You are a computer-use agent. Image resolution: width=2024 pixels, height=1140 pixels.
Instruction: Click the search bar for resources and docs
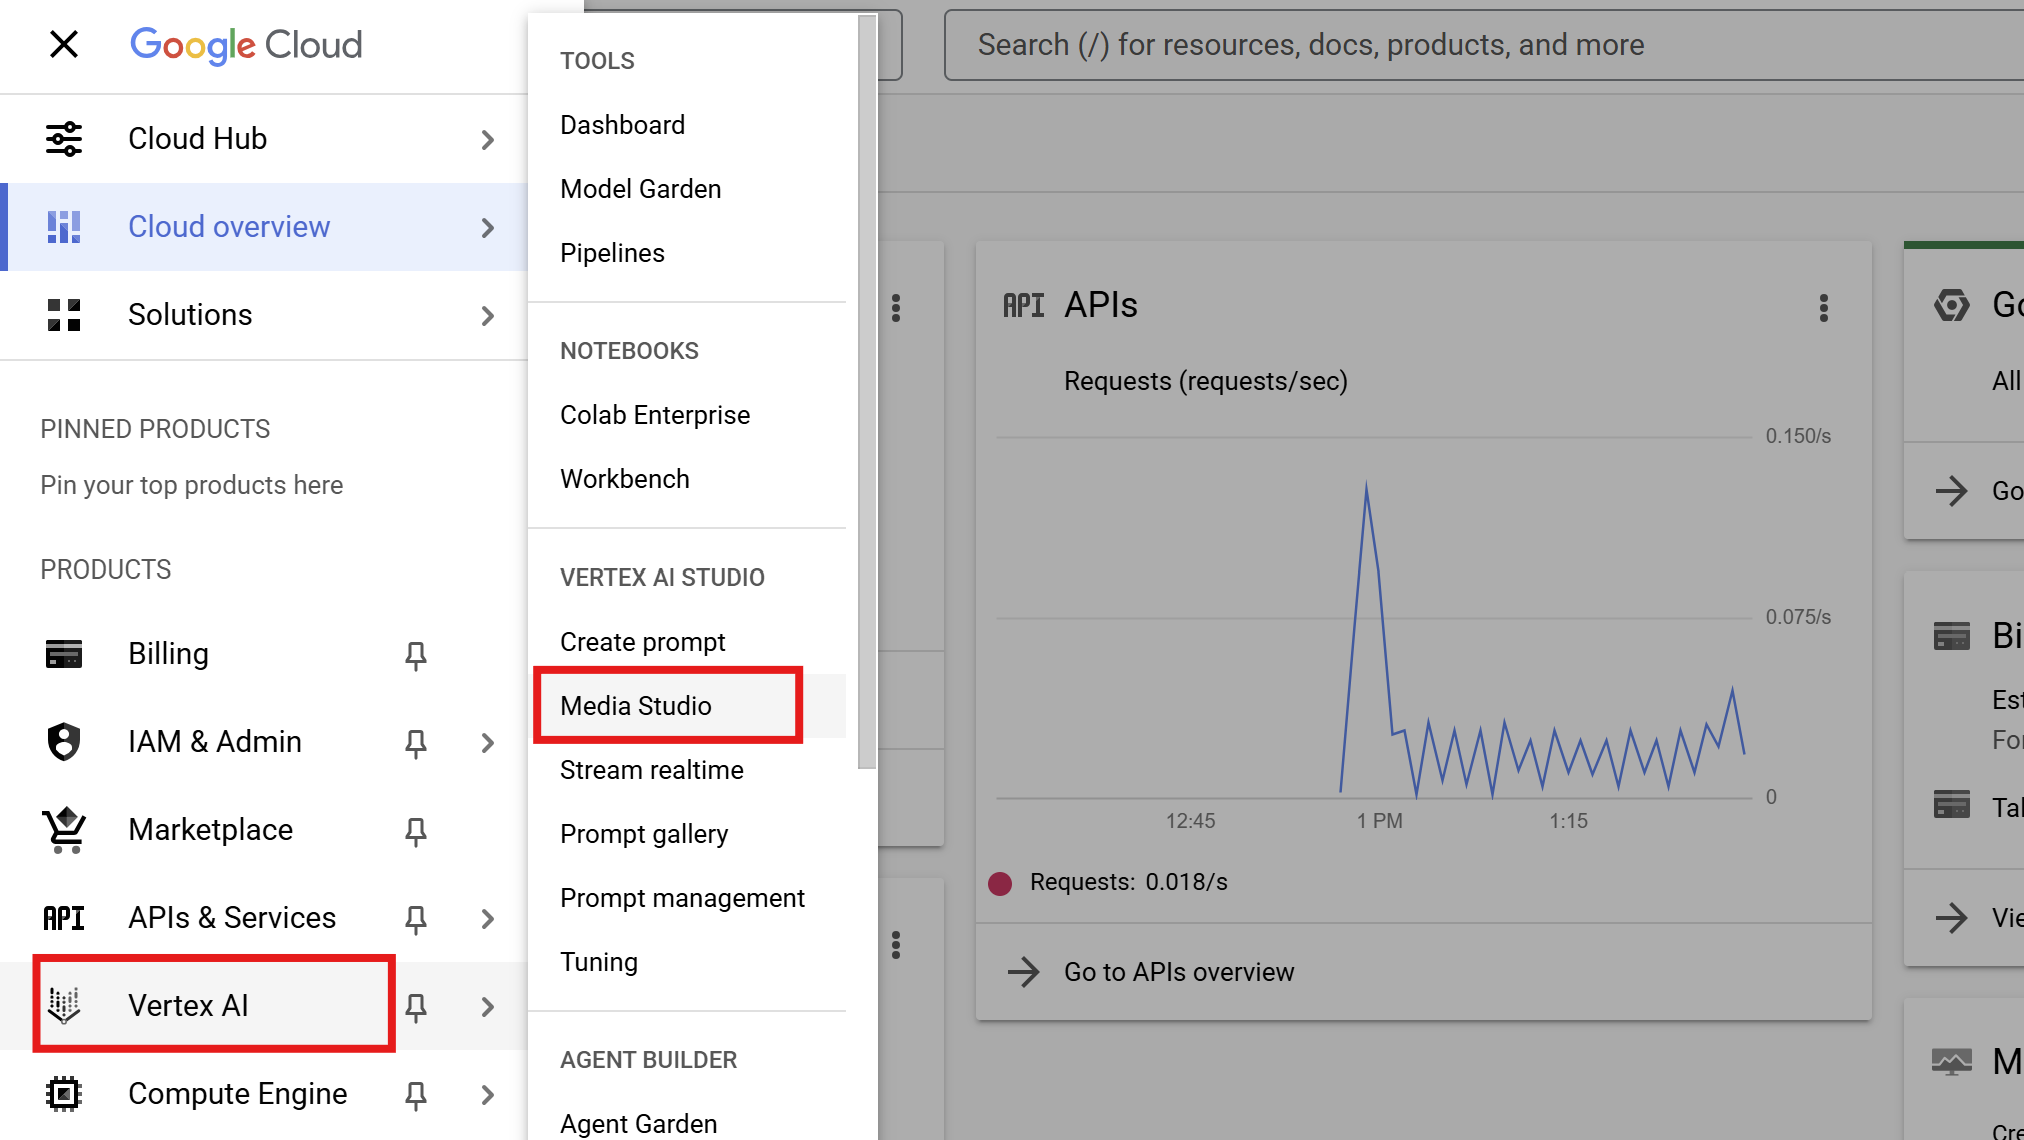tap(1484, 45)
